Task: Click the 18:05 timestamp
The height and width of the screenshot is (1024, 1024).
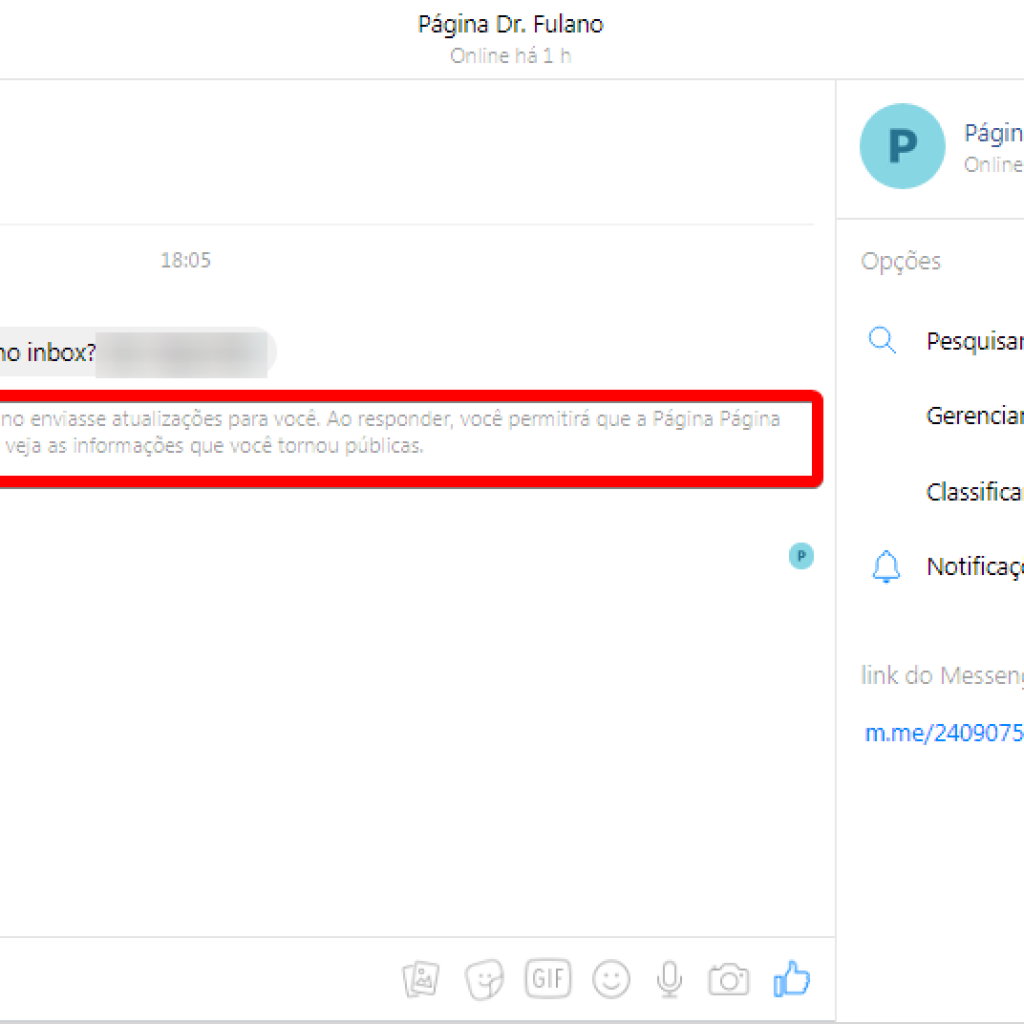Action: [x=185, y=260]
